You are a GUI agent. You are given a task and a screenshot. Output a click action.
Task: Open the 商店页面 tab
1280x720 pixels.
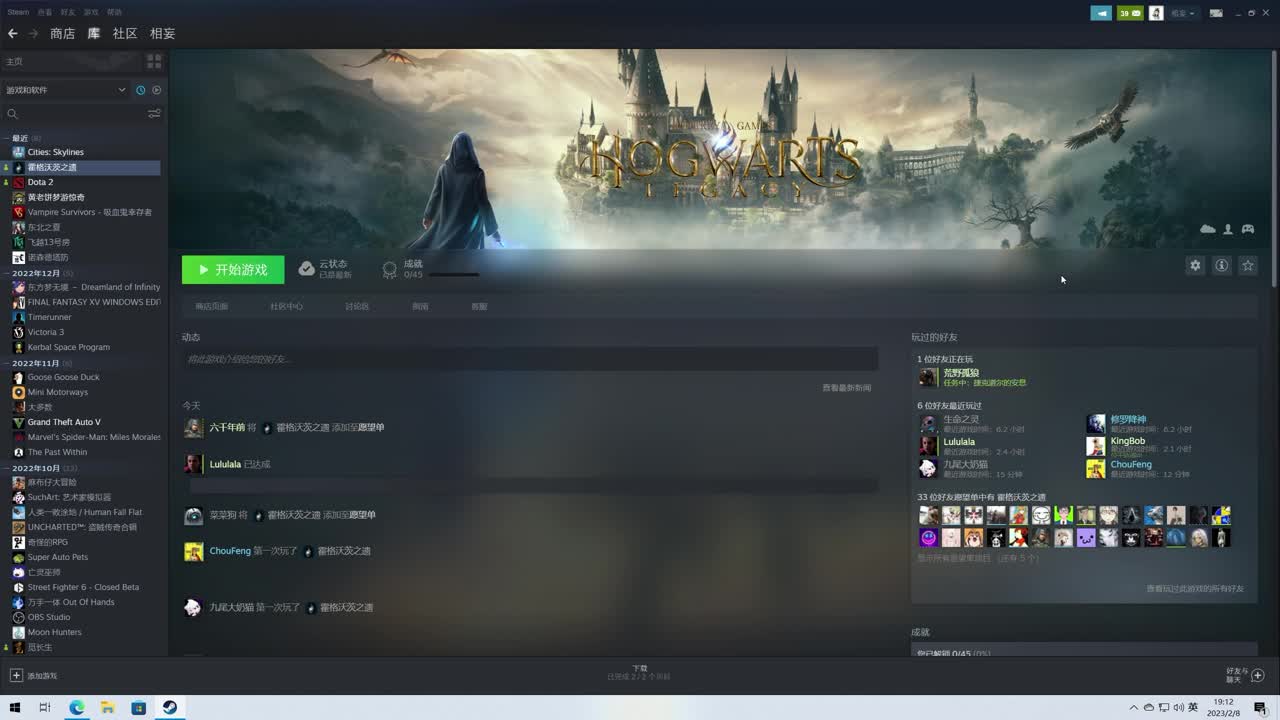pyautogui.click(x=211, y=306)
